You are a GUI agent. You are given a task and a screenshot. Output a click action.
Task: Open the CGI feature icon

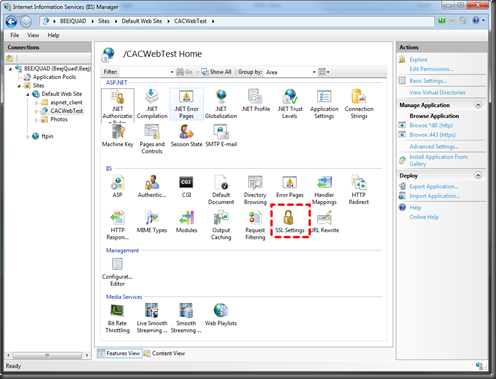pyautogui.click(x=186, y=186)
